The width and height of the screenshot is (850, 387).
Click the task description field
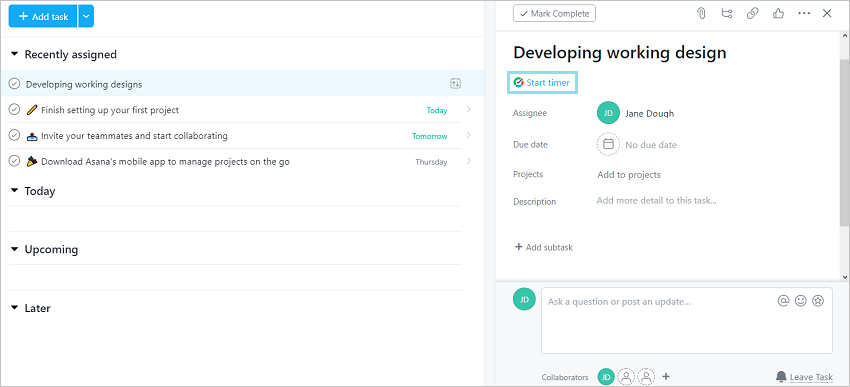pos(656,201)
